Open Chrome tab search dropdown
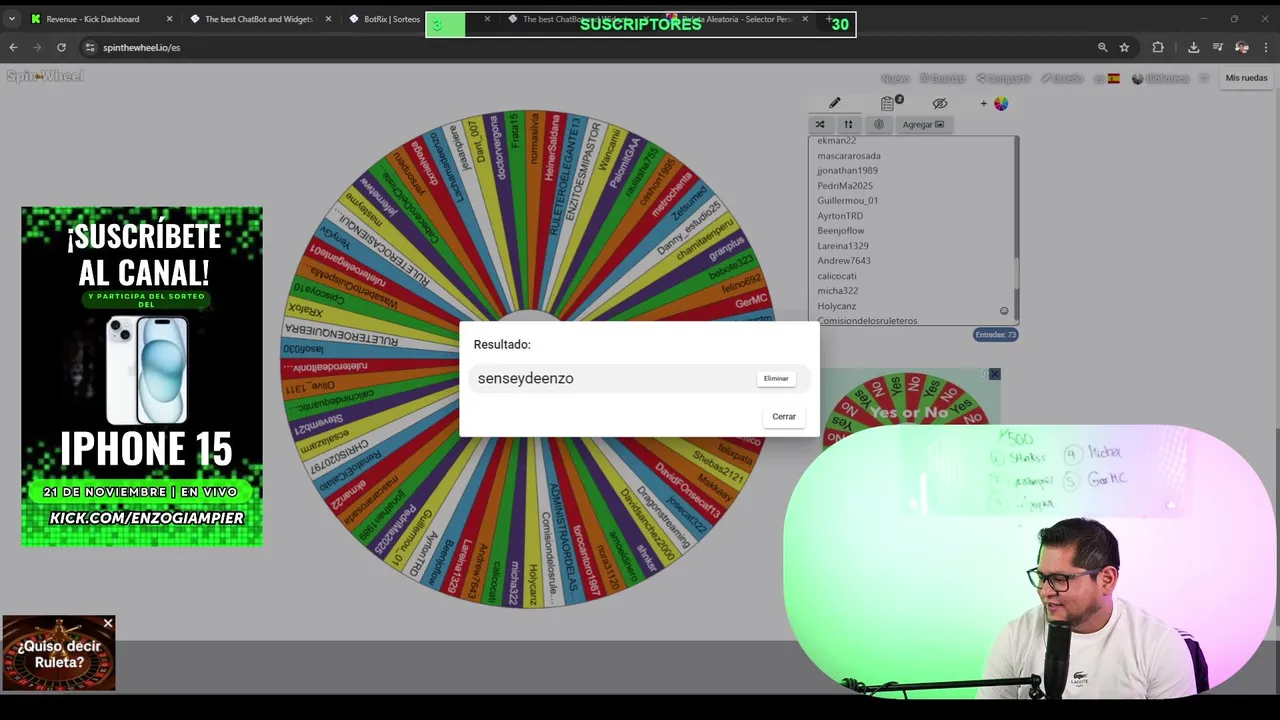1280x720 pixels. pos(12,19)
